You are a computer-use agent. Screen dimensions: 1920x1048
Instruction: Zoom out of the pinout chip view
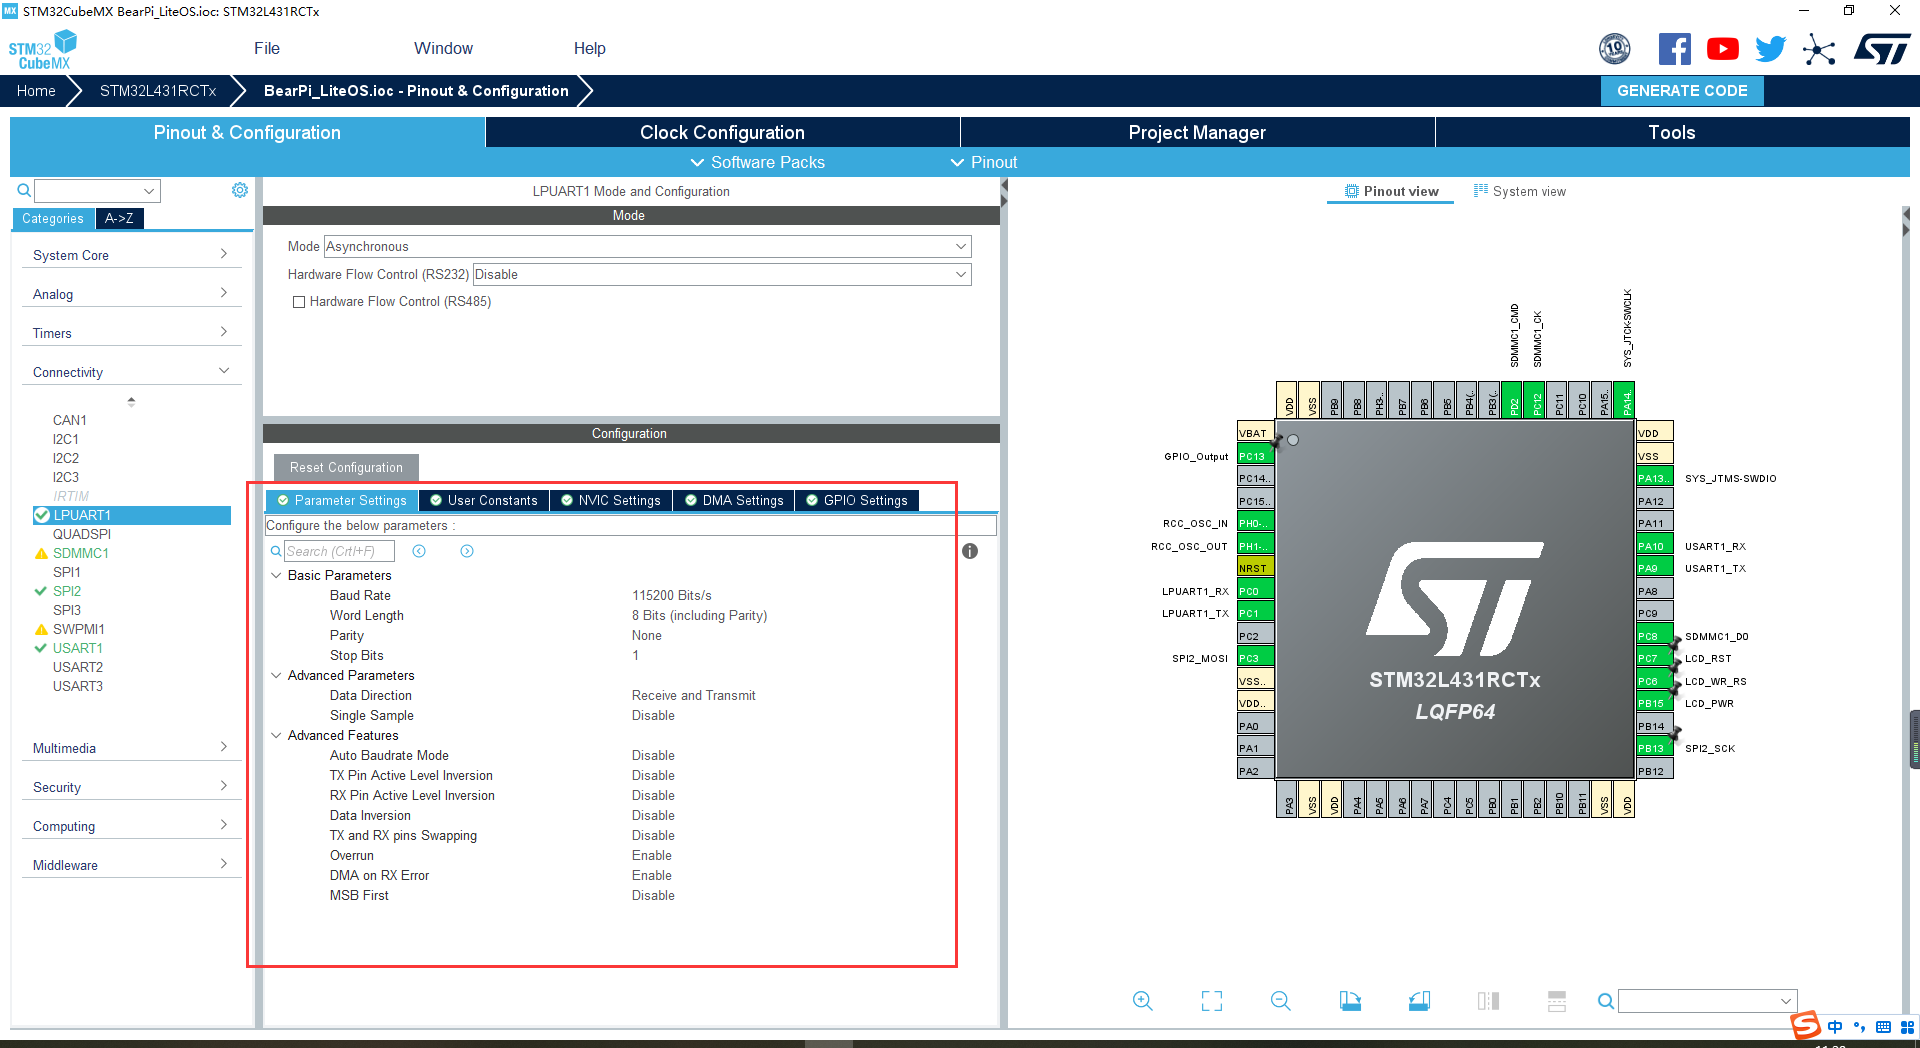[1281, 1001]
